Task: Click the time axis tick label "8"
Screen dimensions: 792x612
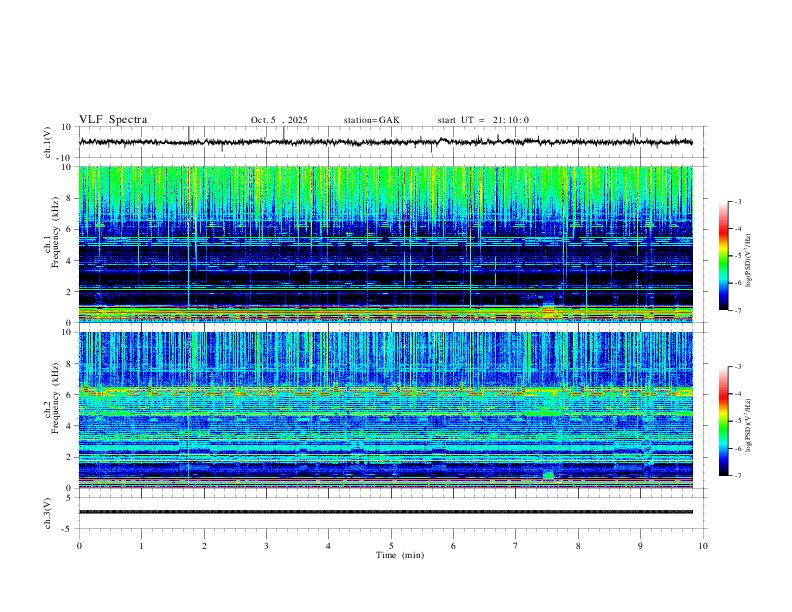Action: tap(578, 546)
